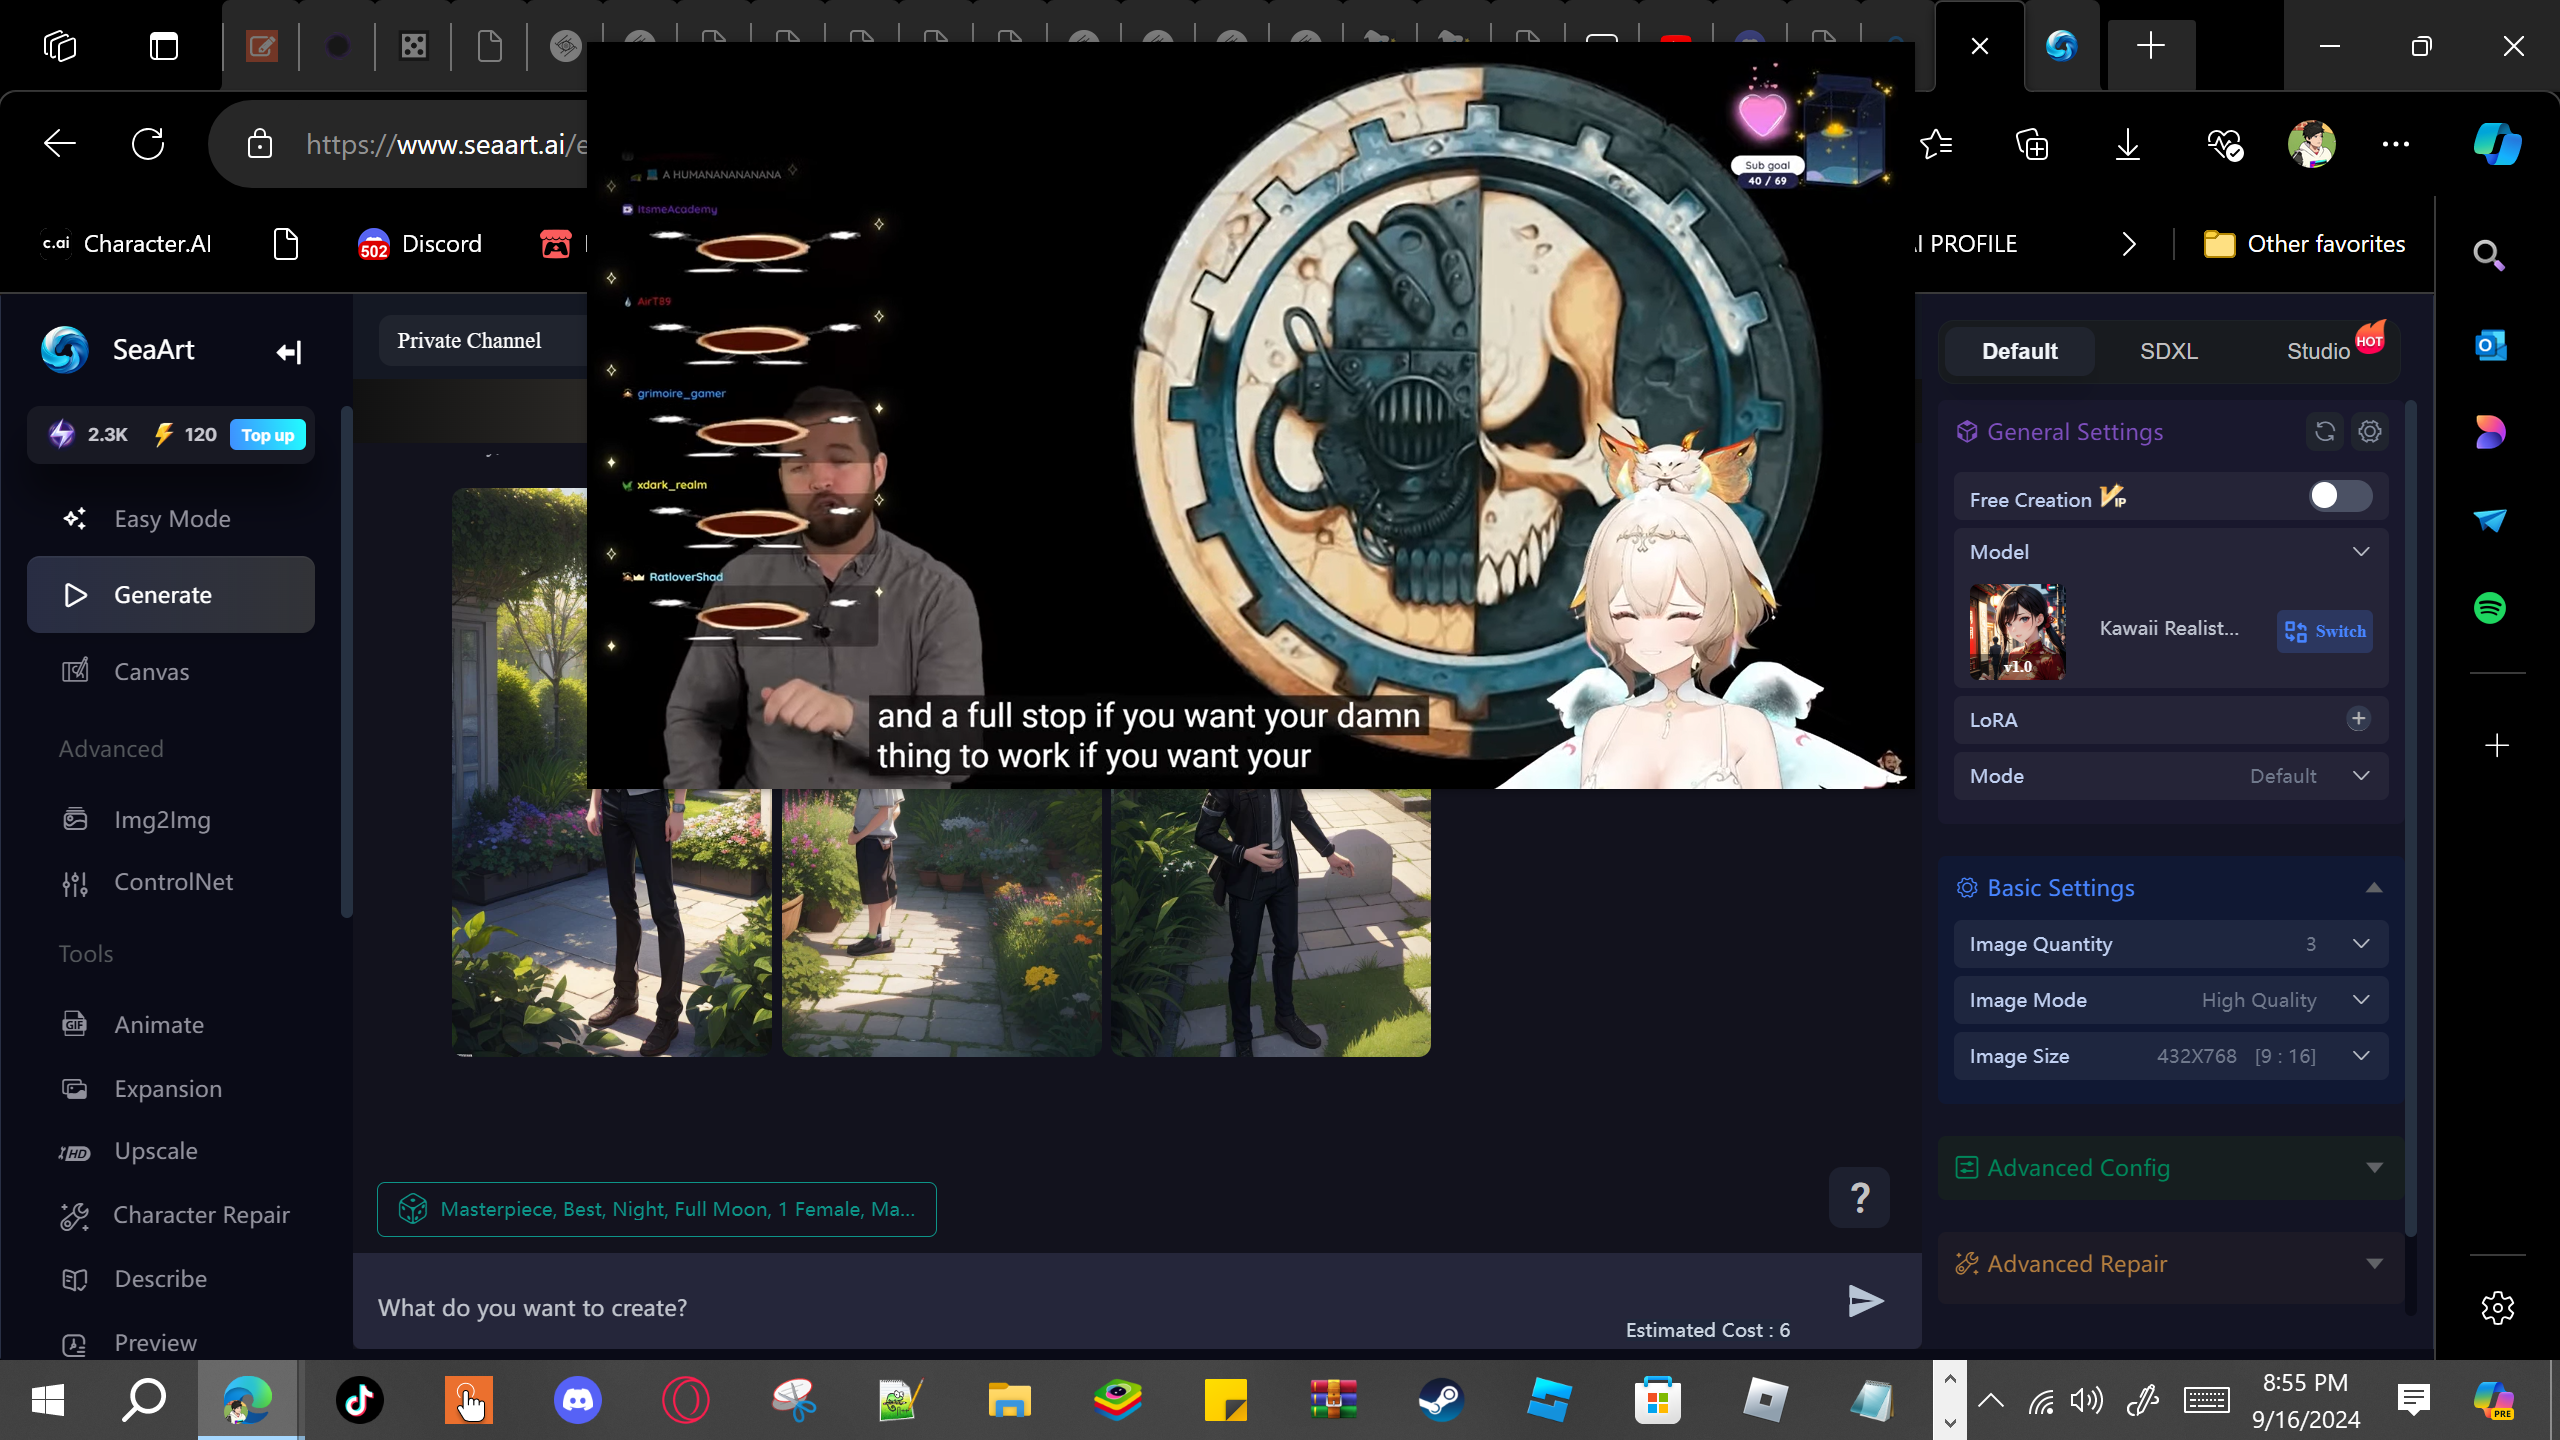Open Img2Img in the sidebar
The image size is (2560, 1440).
click(171, 820)
